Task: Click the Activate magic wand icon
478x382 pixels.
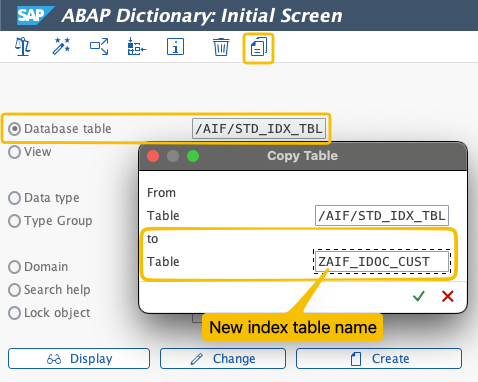Action: [61, 46]
